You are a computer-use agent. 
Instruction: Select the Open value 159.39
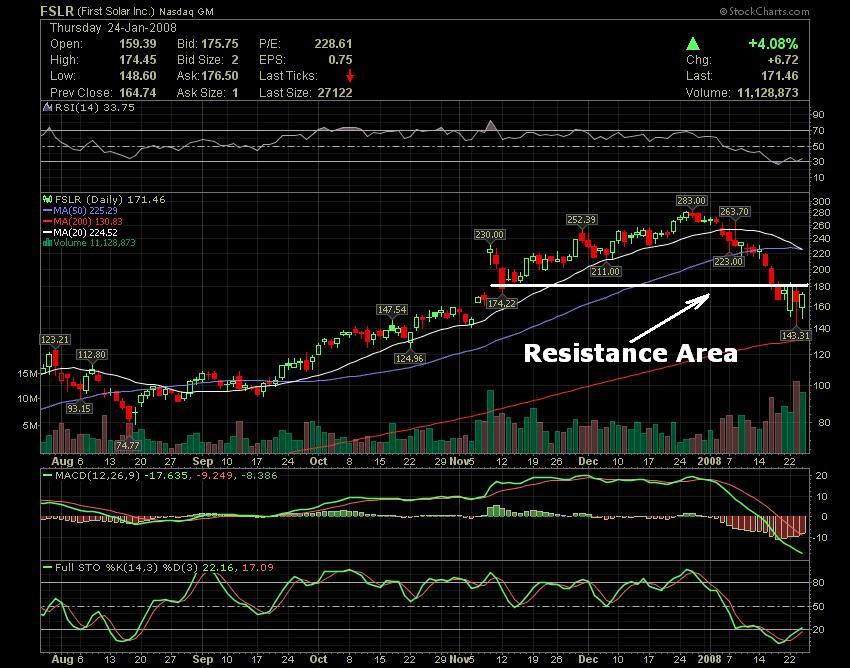point(138,44)
